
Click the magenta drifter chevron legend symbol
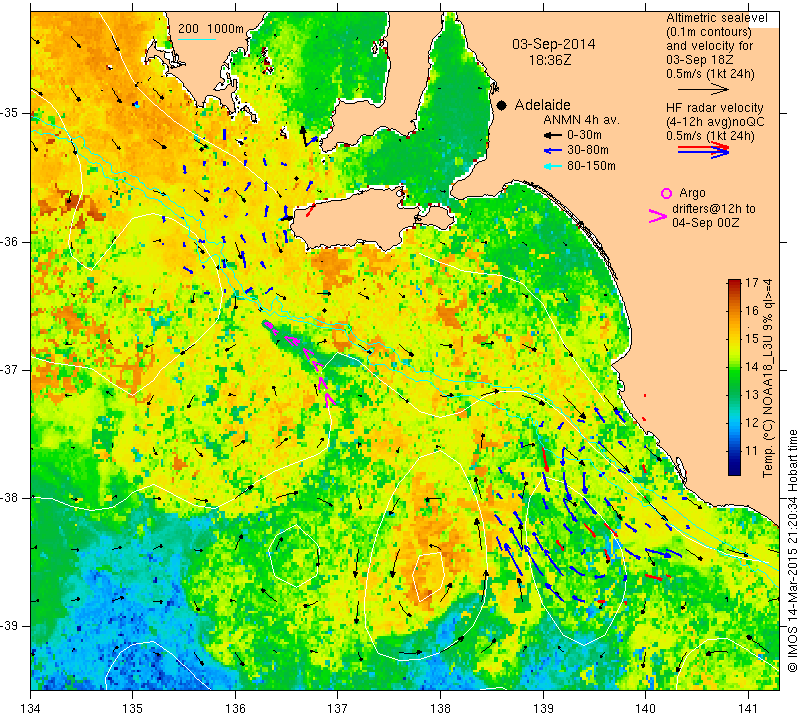tap(658, 216)
